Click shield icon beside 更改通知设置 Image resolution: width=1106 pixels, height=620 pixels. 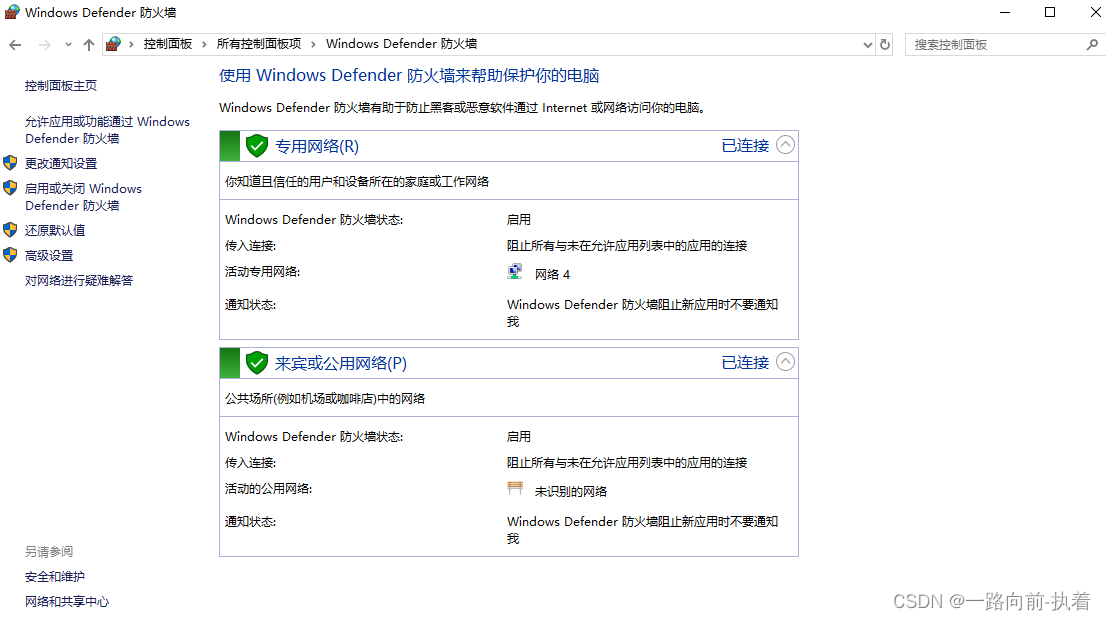click(10, 163)
